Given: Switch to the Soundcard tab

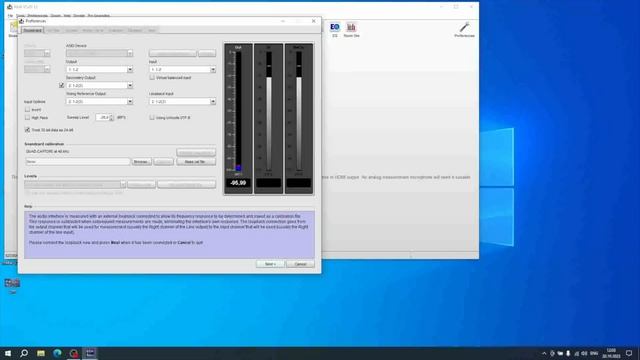Looking at the screenshot, I should coord(32,30).
